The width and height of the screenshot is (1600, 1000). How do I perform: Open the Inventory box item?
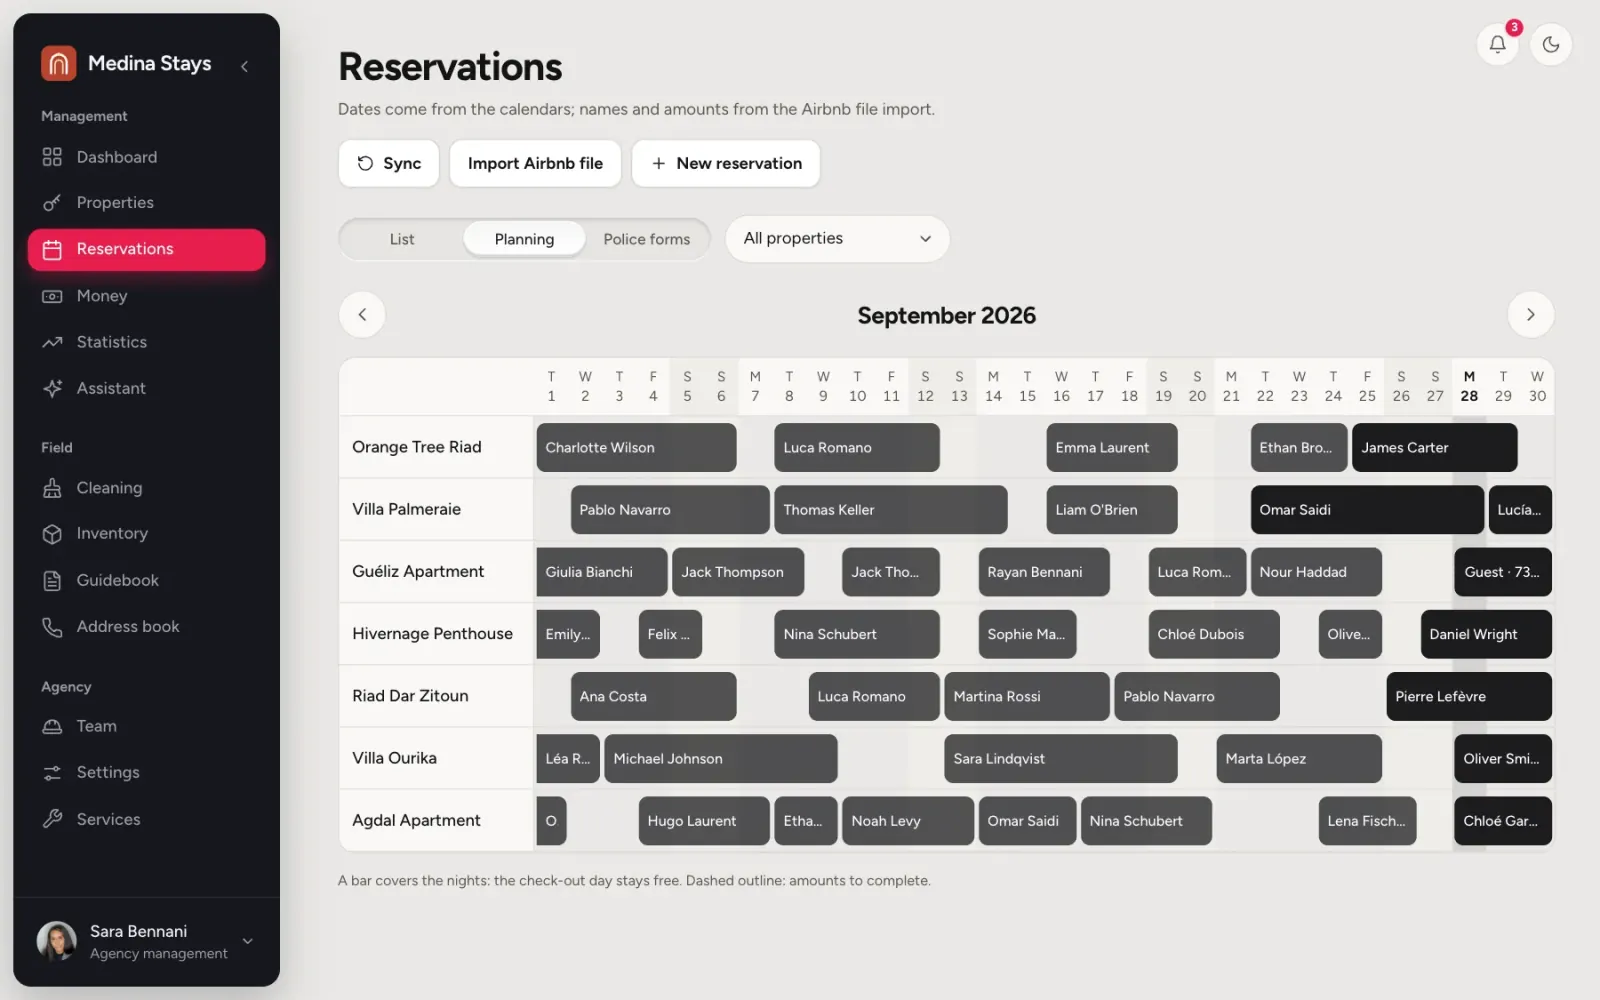click(146, 534)
